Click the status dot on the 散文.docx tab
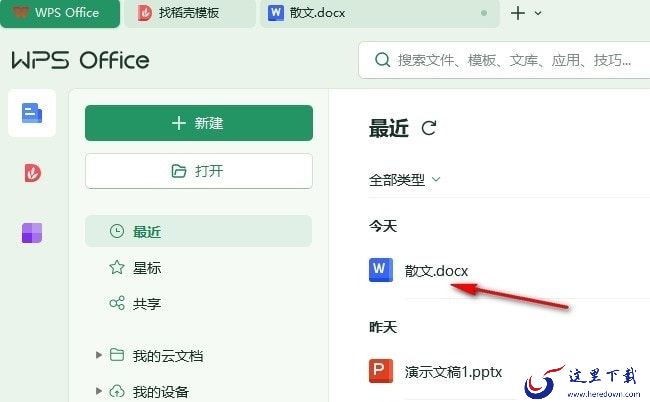The height and width of the screenshot is (402, 650). (x=483, y=13)
